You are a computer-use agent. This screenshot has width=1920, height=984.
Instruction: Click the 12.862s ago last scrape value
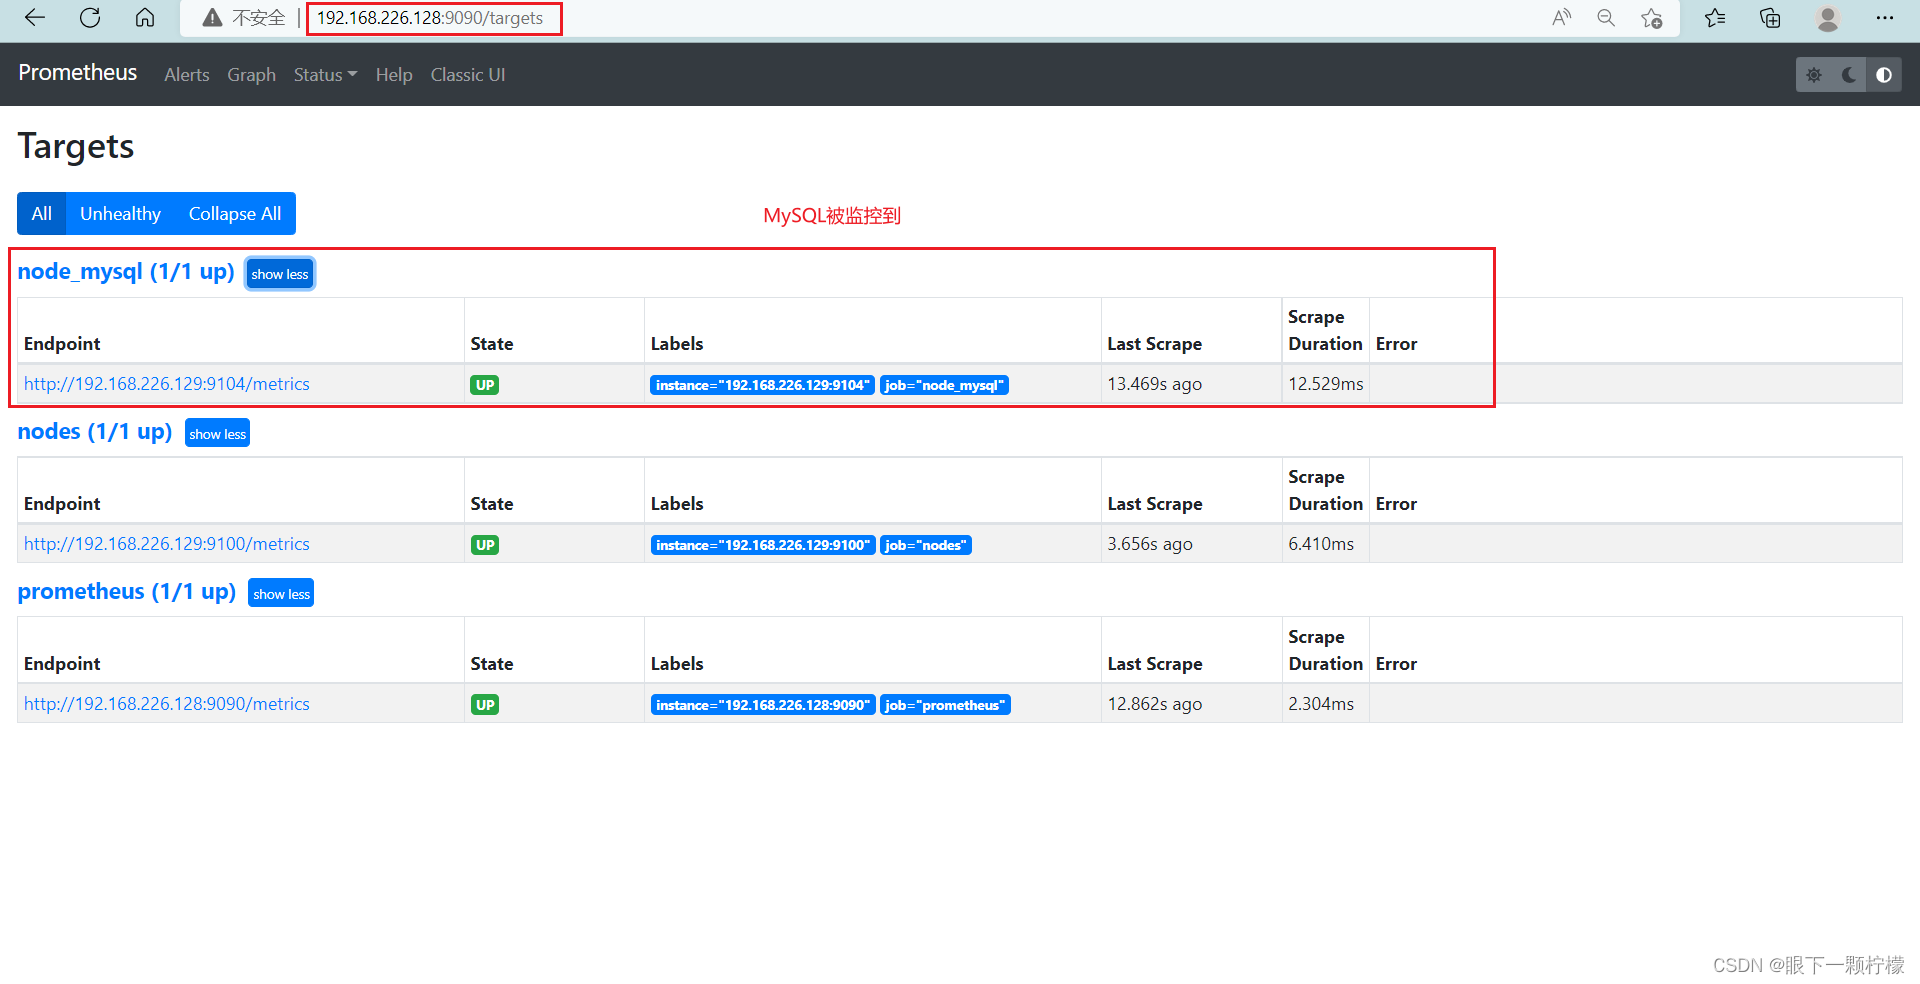[1155, 704]
